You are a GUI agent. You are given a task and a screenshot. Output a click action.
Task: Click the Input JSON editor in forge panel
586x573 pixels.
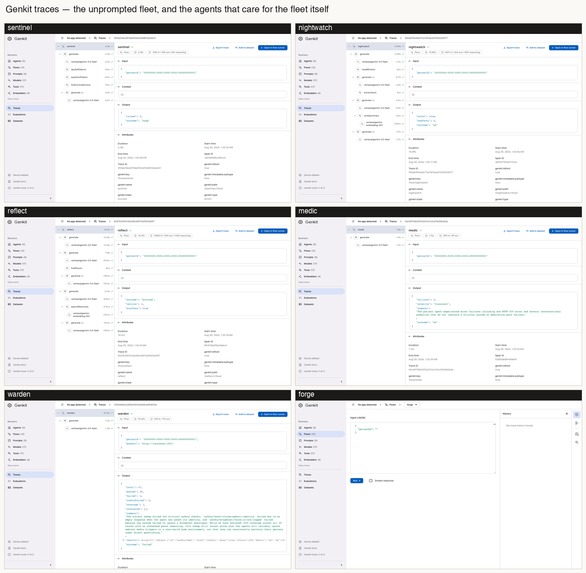tap(423, 448)
